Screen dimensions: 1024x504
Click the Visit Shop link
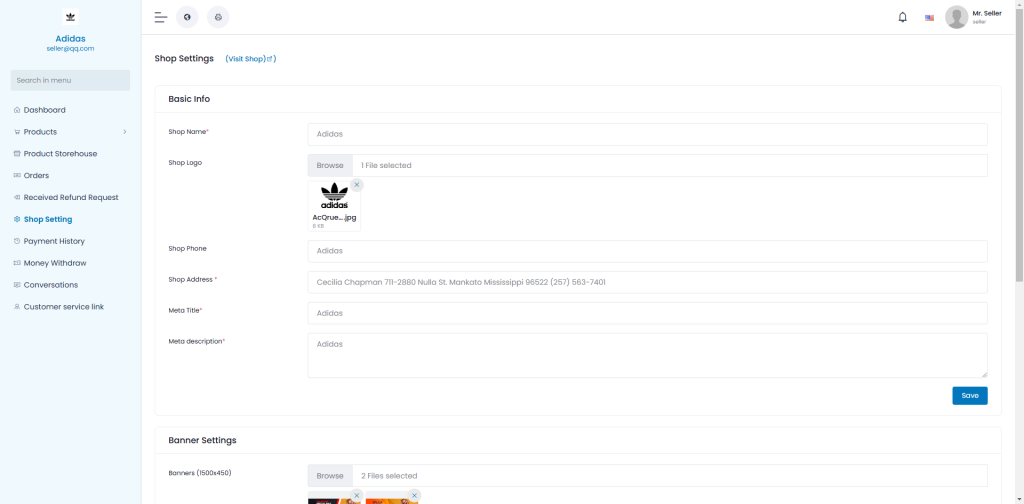pyautogui.click(x=250, y=59)
